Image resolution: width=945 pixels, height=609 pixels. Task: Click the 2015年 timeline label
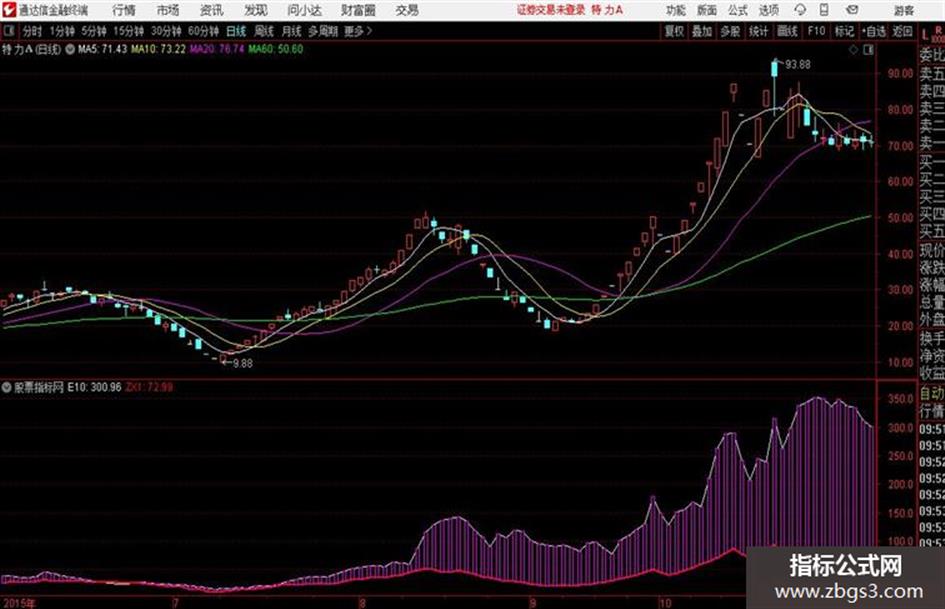click(19, 603)
